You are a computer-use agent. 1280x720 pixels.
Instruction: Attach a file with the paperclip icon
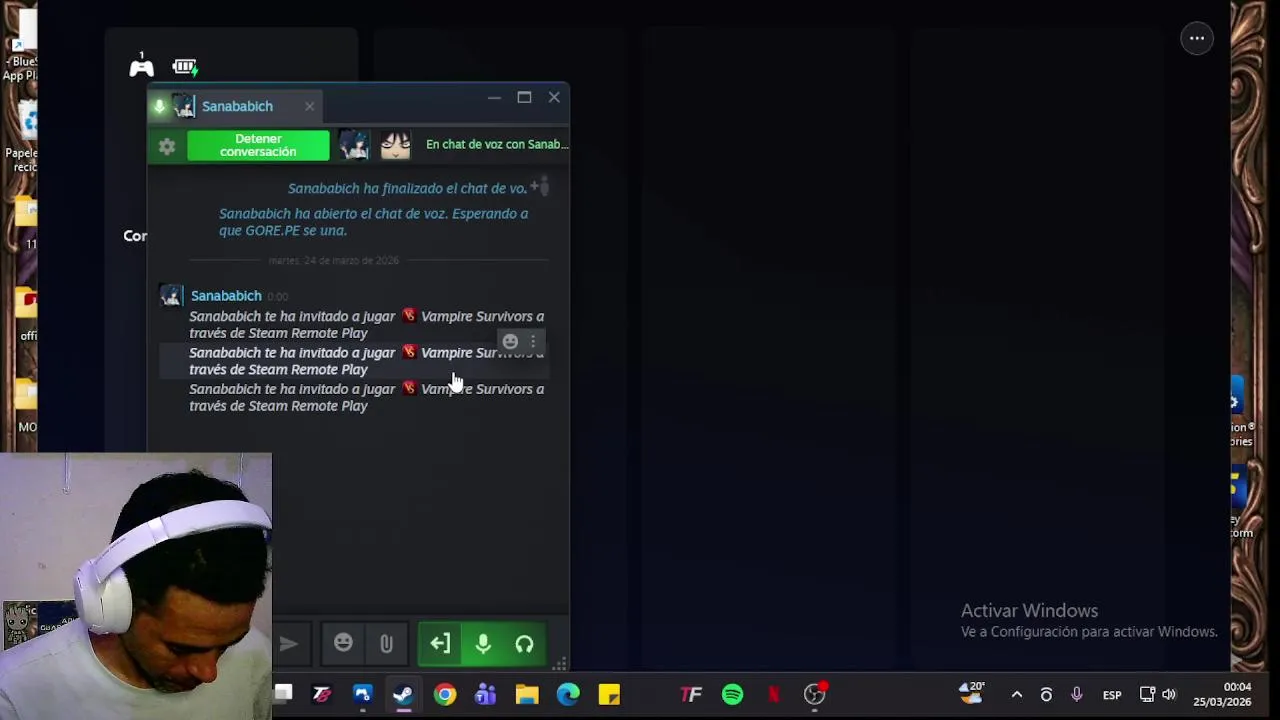[x=386, y=644]
